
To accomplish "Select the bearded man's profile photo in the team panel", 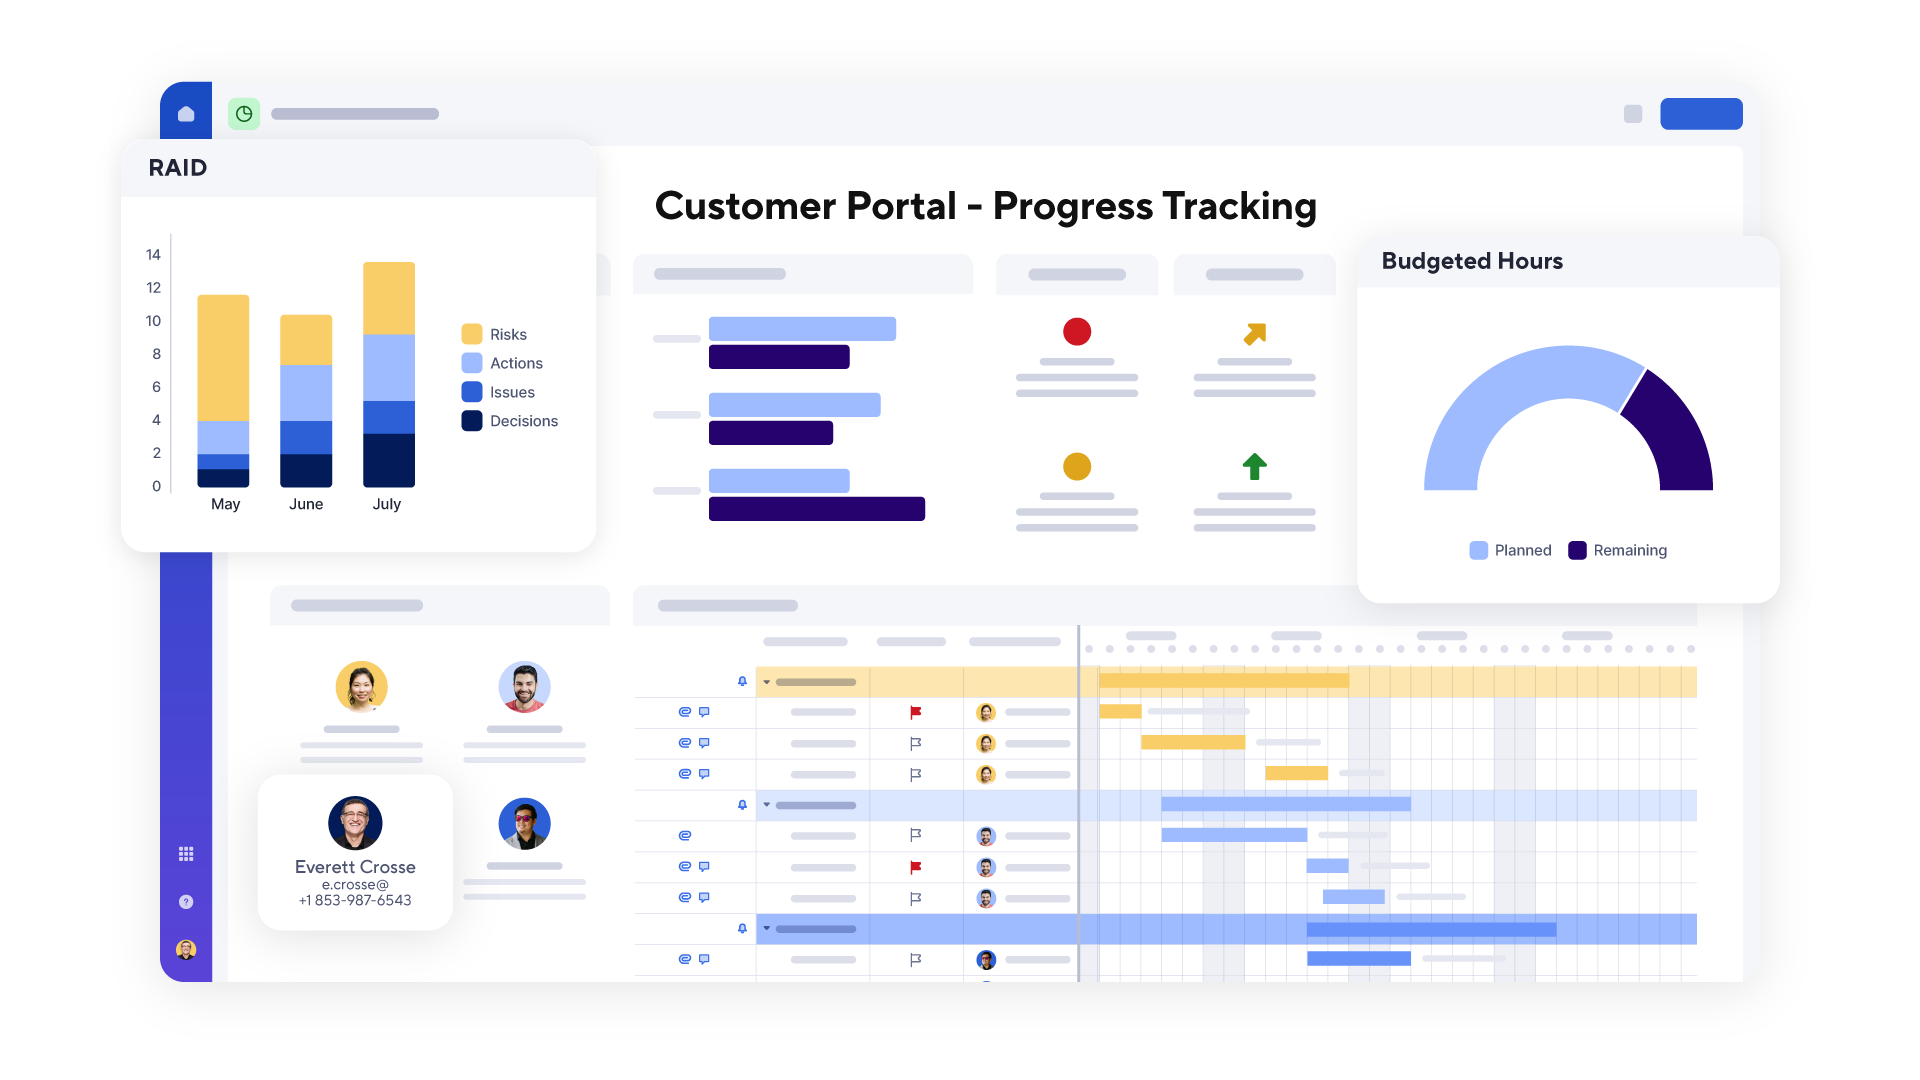I will pyautogui.click(x=524, y=687).
